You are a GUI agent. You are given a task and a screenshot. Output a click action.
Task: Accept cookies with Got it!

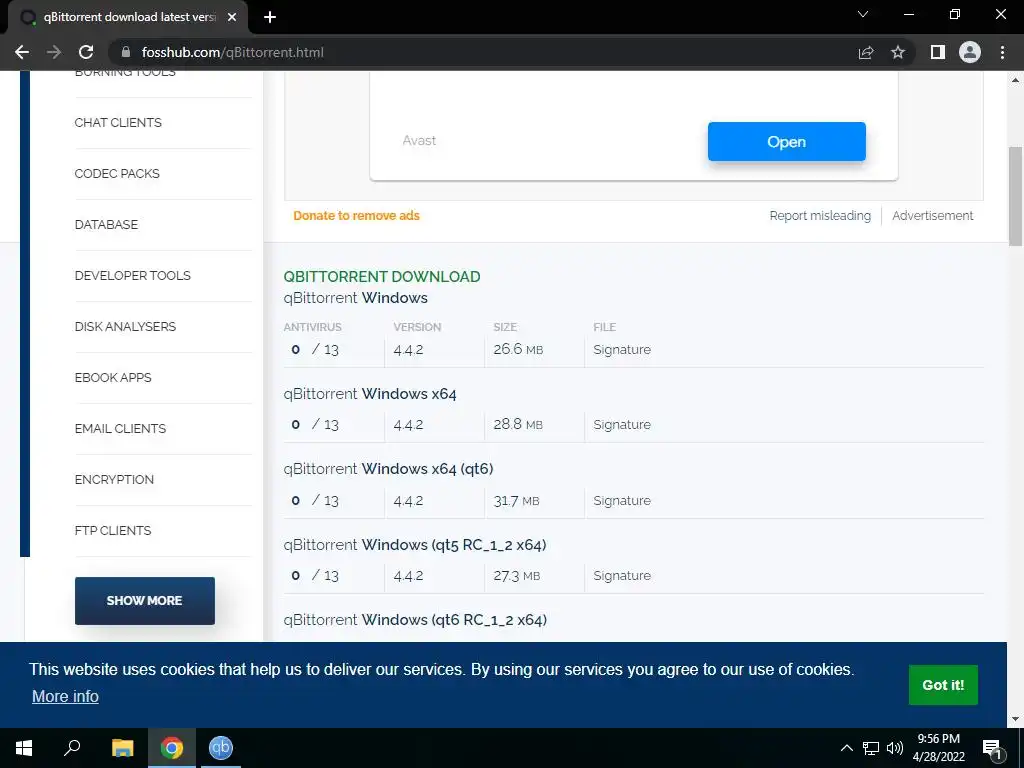[943, 685]
